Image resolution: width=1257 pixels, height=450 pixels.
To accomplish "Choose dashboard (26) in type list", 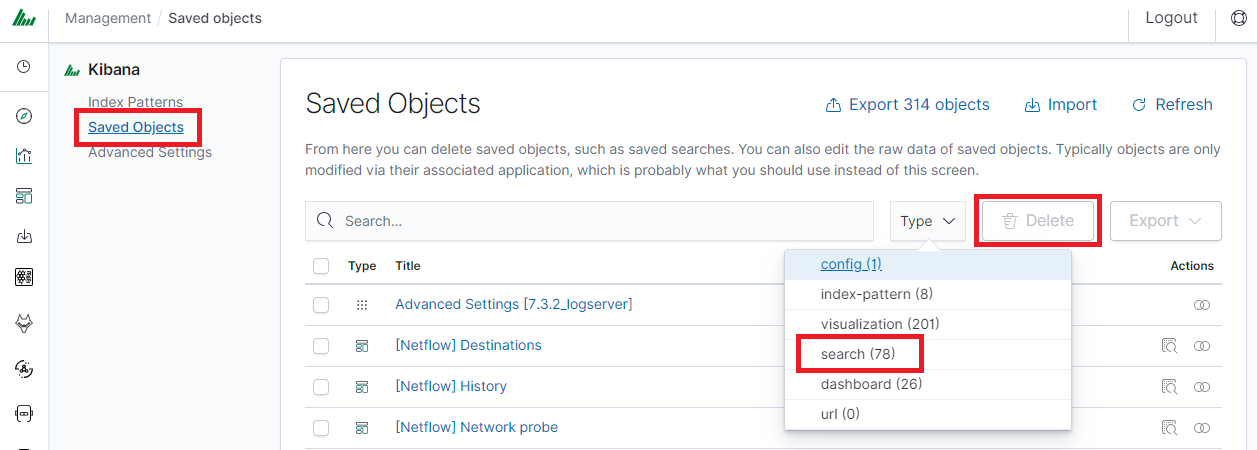I will (x=871, y=384).
